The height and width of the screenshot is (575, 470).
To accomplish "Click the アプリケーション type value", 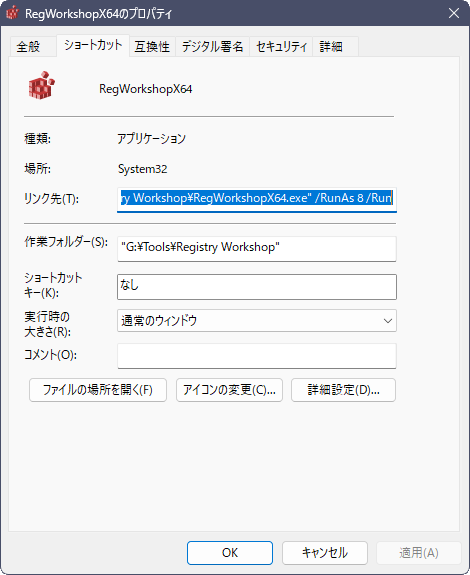I will pos(151,139).
